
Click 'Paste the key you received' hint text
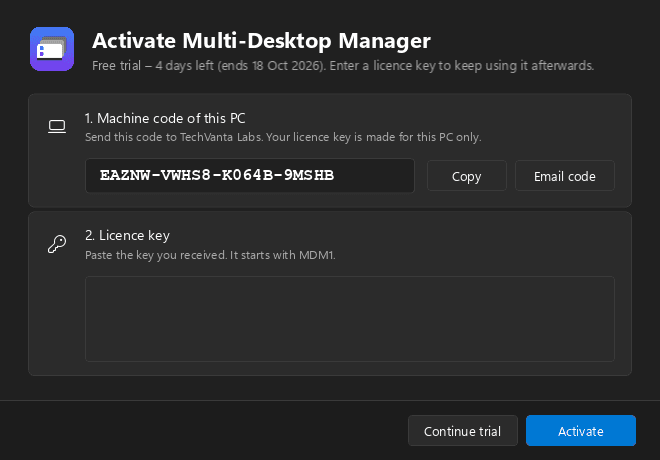click(210, 255)
